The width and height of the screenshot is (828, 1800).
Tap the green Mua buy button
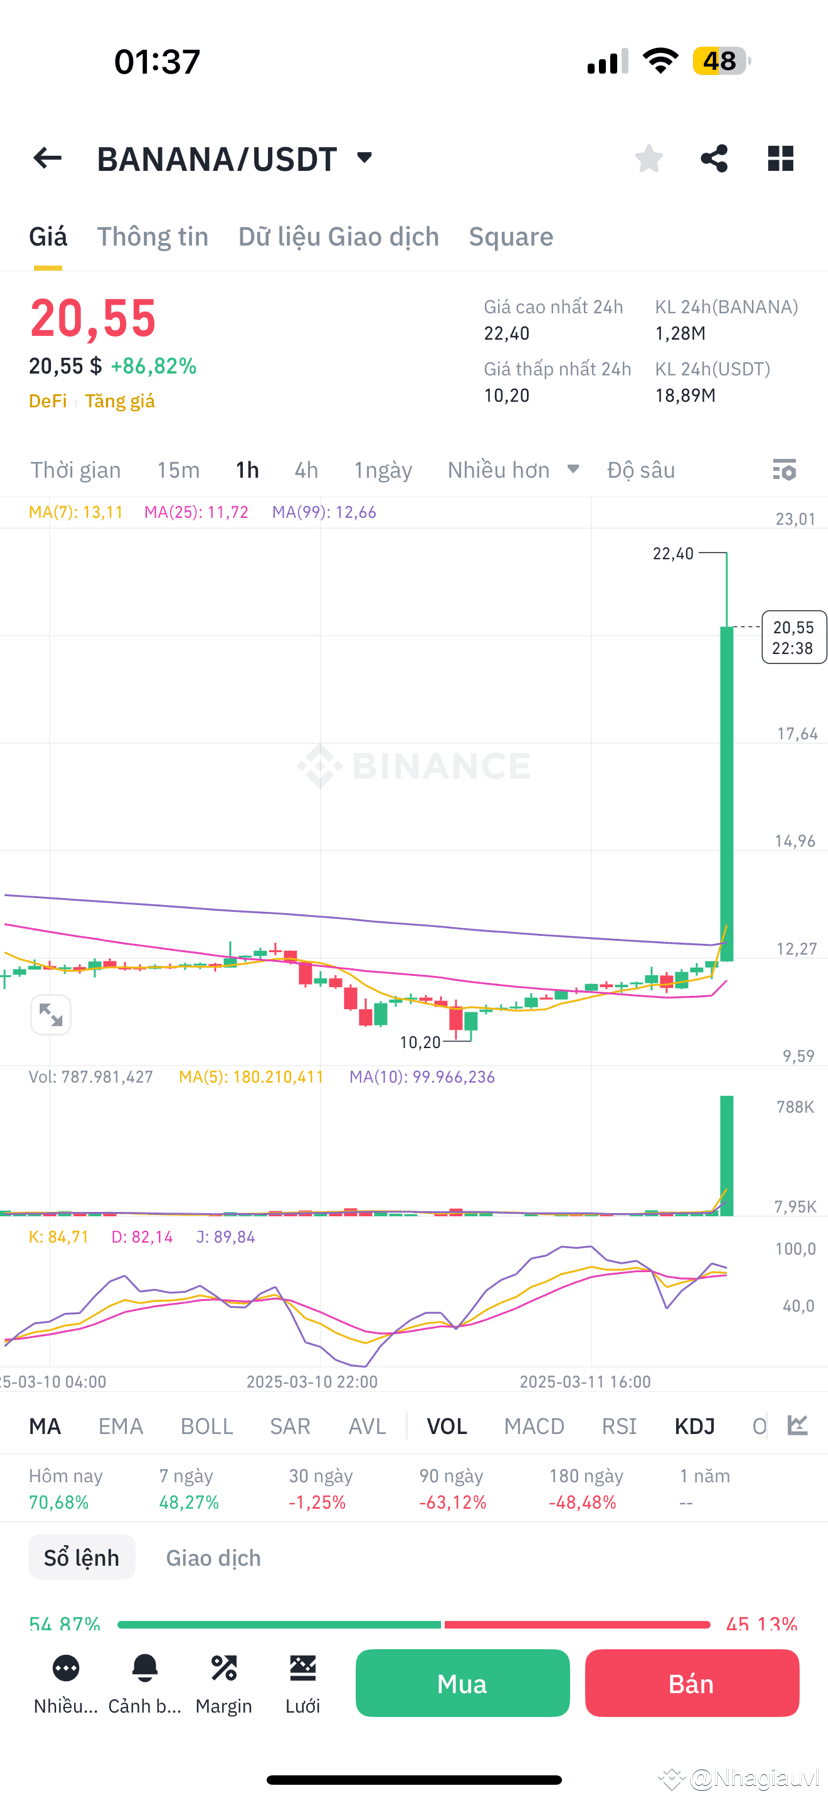[x=463, y=1683]
